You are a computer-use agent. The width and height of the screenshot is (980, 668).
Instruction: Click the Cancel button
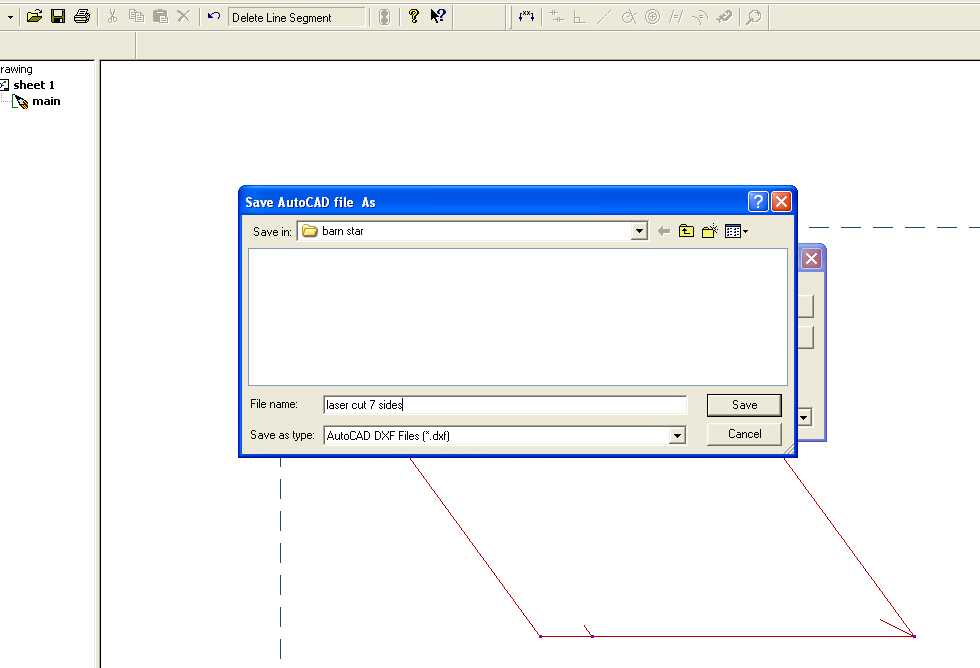pyautogui.click(x=744, y=434)
